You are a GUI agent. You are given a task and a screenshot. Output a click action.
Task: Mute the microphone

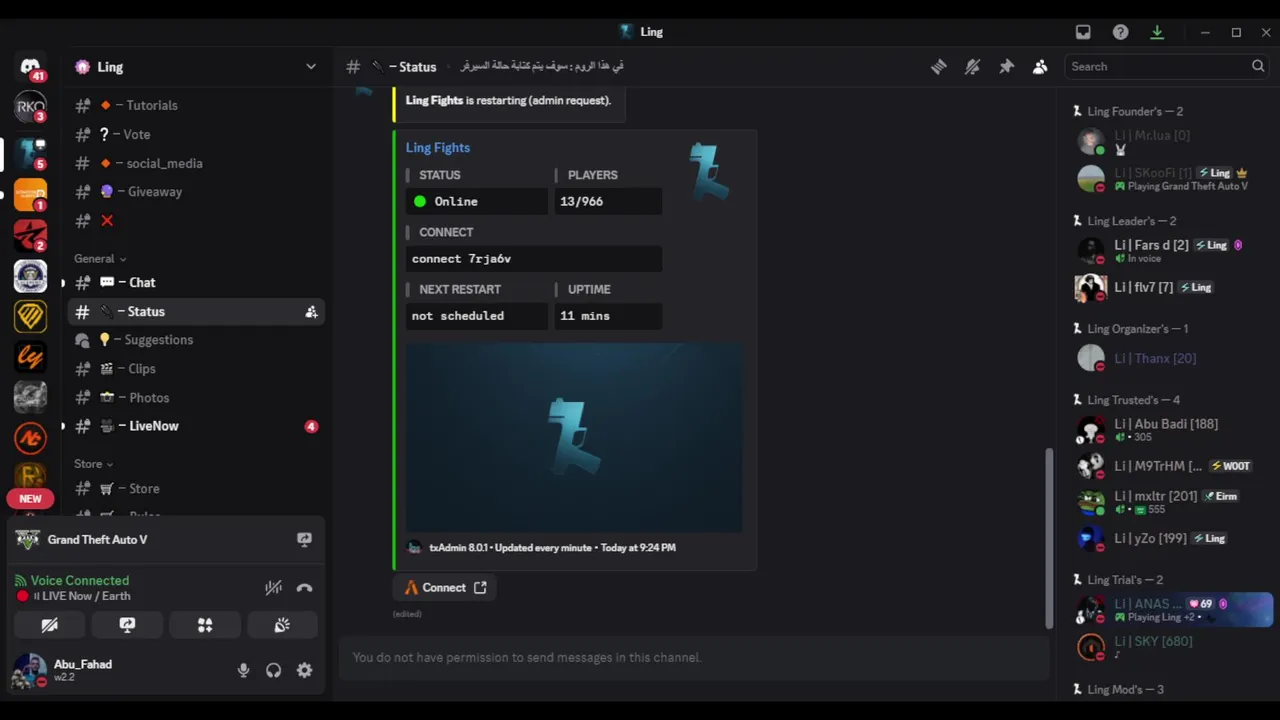[x=243, y=670]
